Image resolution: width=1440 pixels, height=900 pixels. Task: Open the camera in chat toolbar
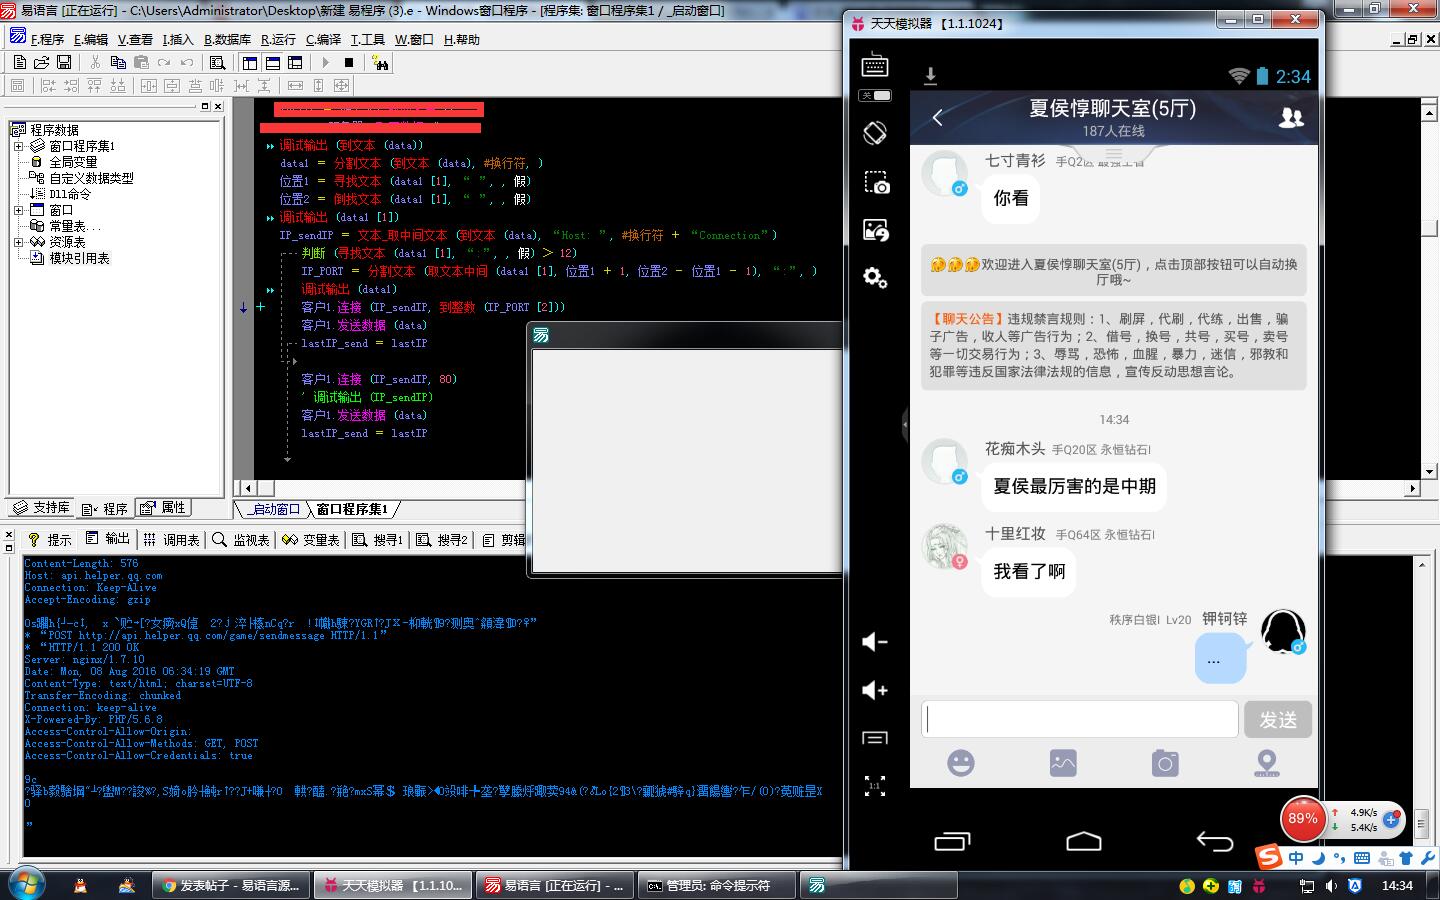1165,763
